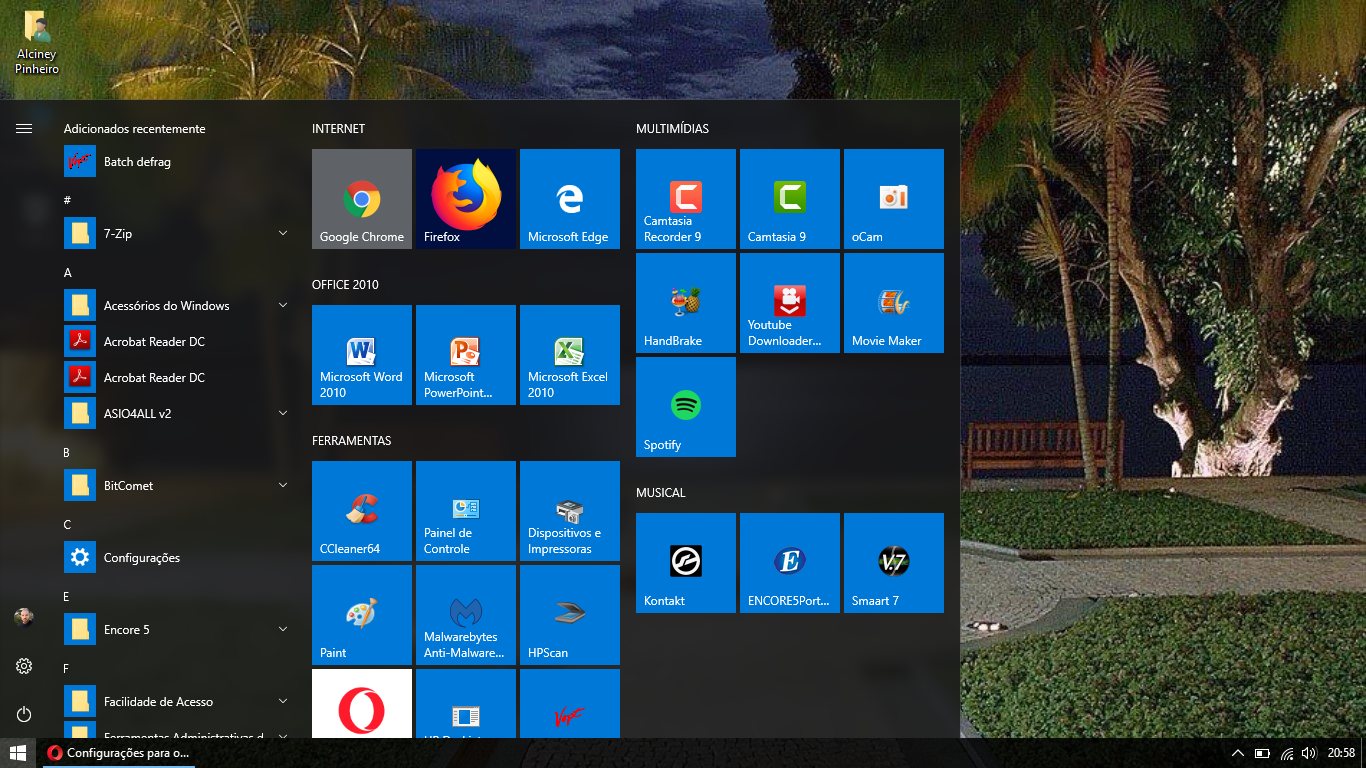This screenshot has height=768, width=1366.
Task: Open Configurações in the app list
Action: (178, 557)
